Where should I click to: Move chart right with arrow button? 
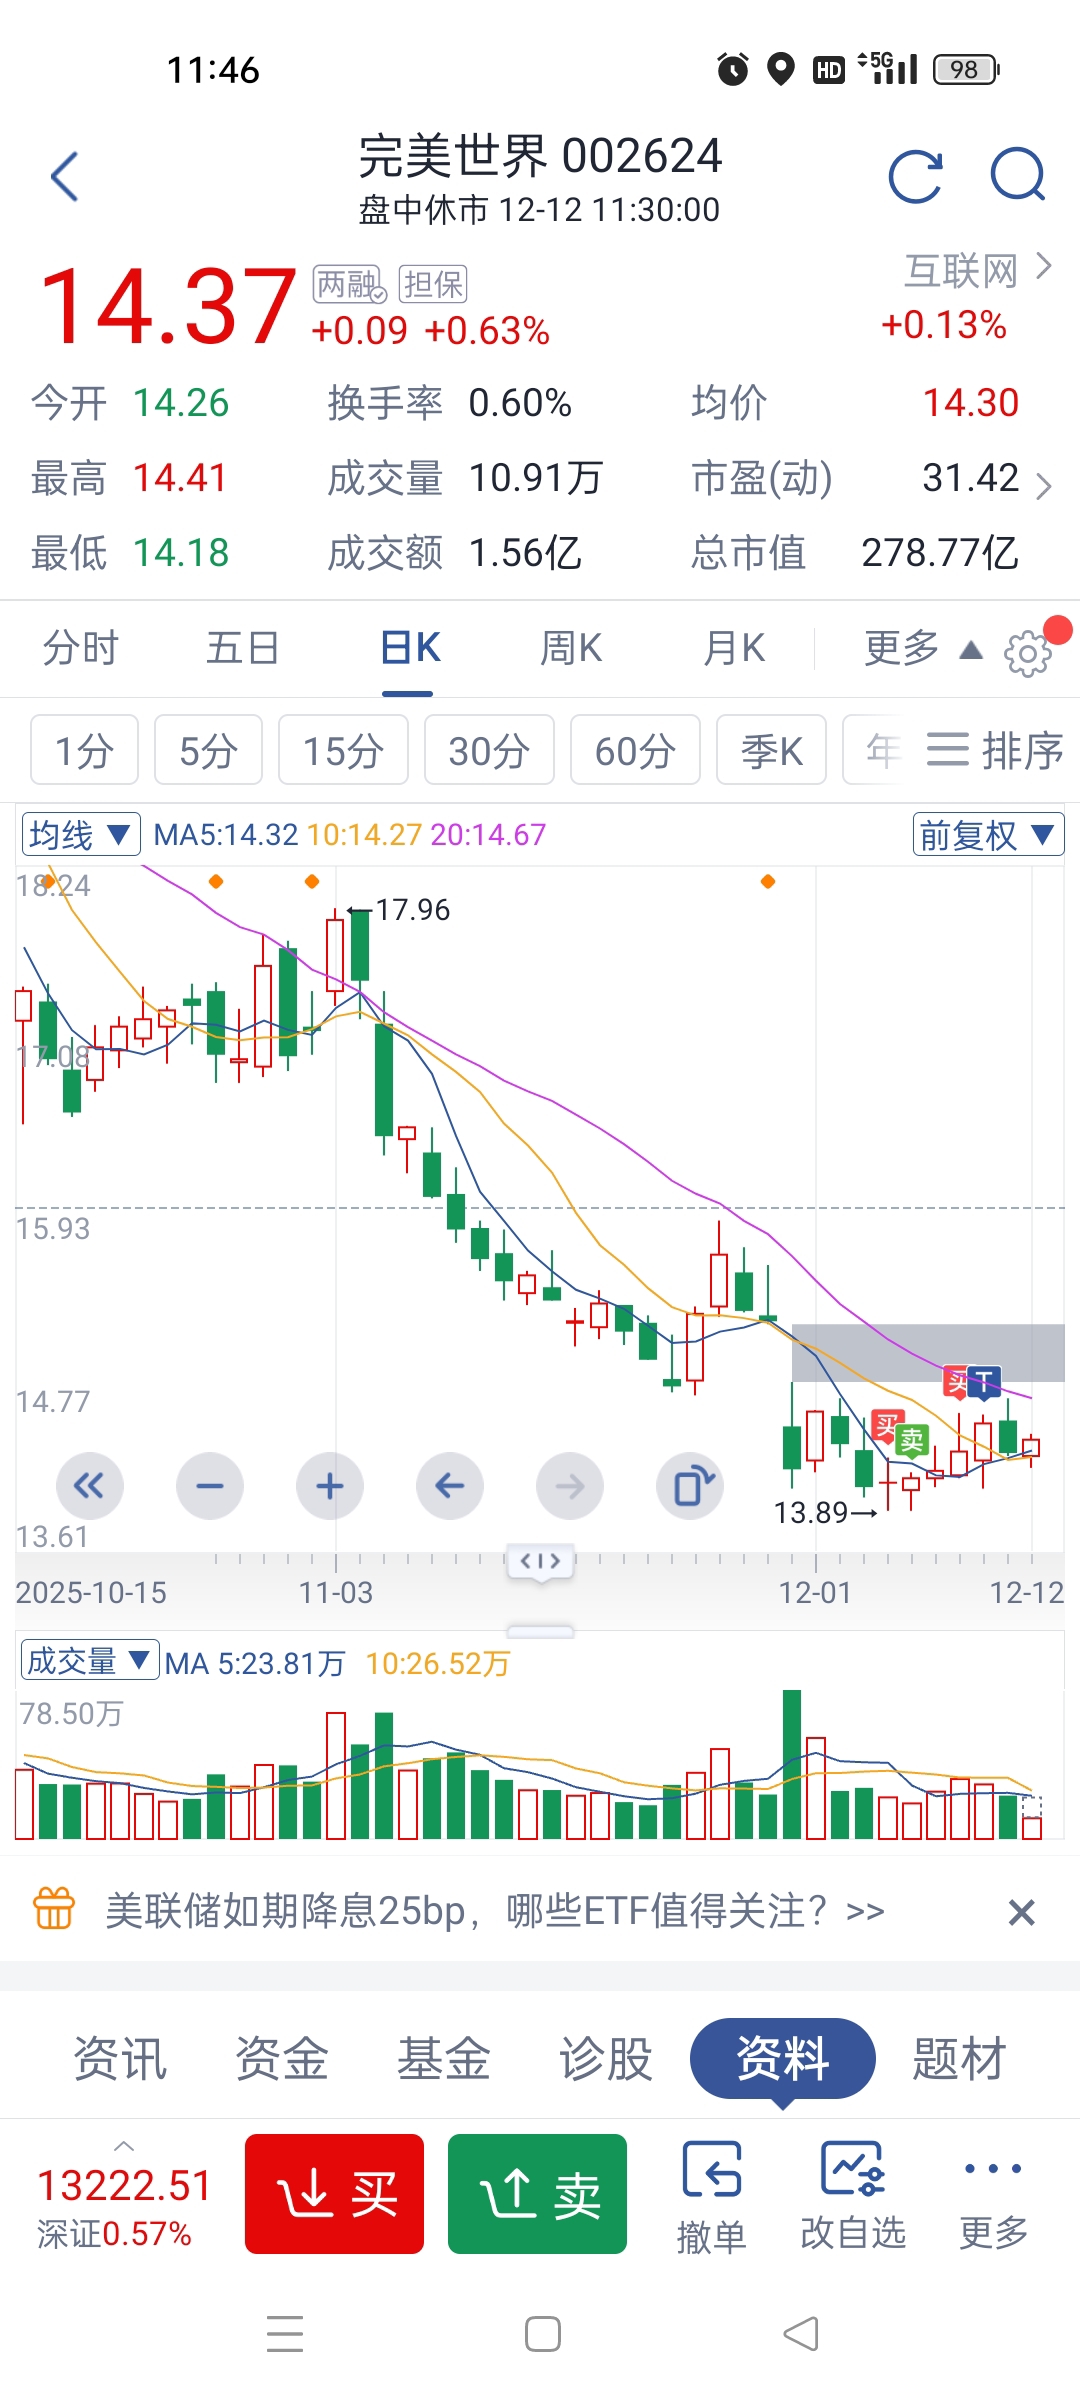tap(570, 1486)
